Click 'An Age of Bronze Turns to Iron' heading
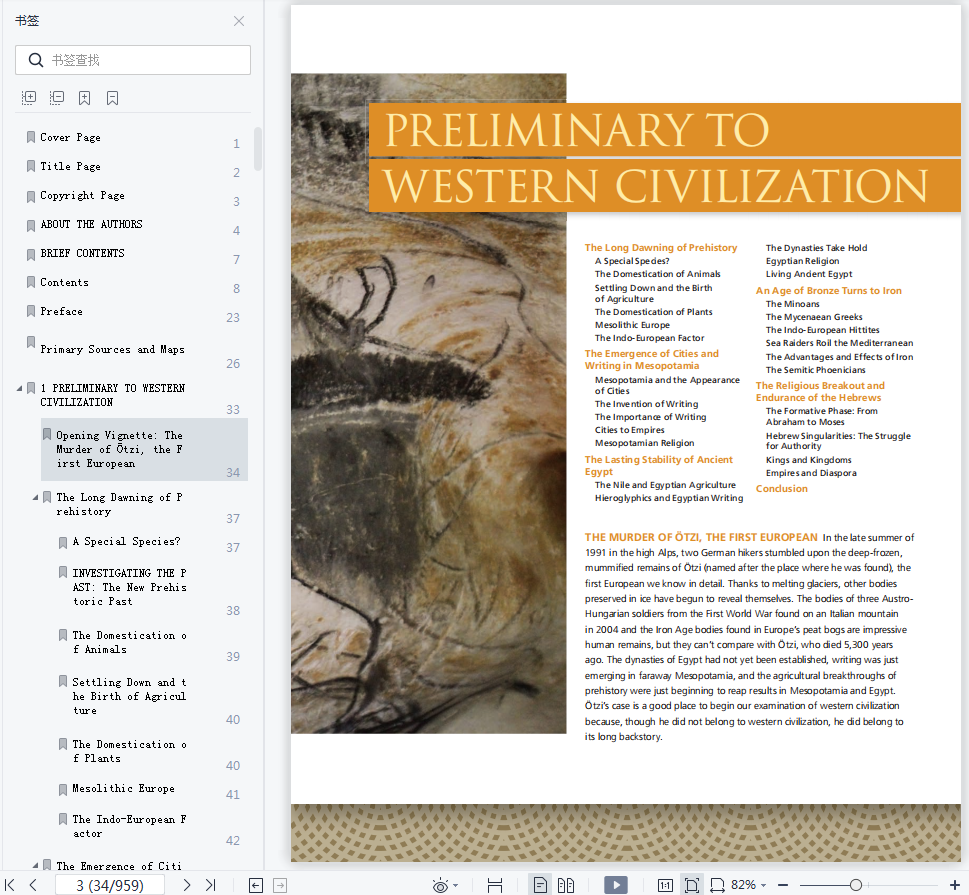 click(x=829, y=291)
